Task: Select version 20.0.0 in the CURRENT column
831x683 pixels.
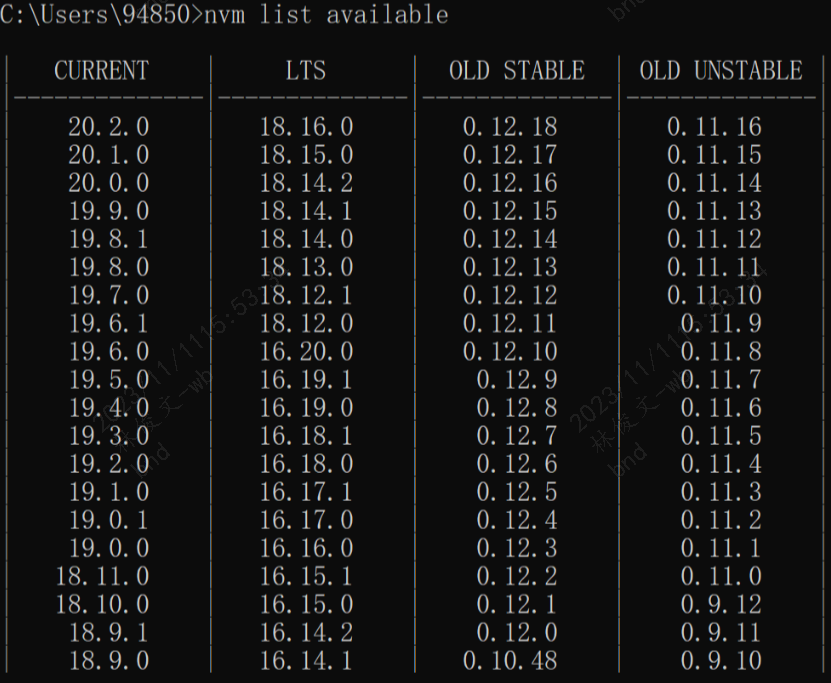Action: [109, 183]
